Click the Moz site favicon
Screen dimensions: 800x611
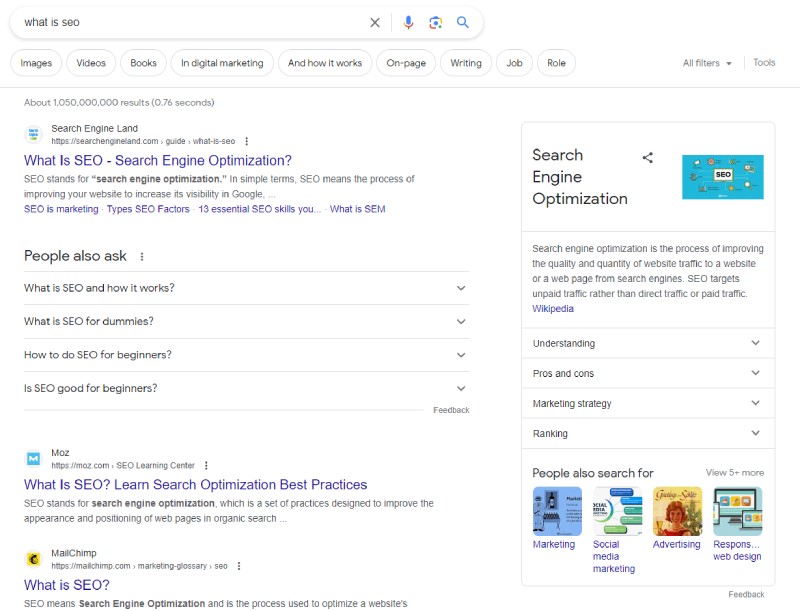coord(33,459)
